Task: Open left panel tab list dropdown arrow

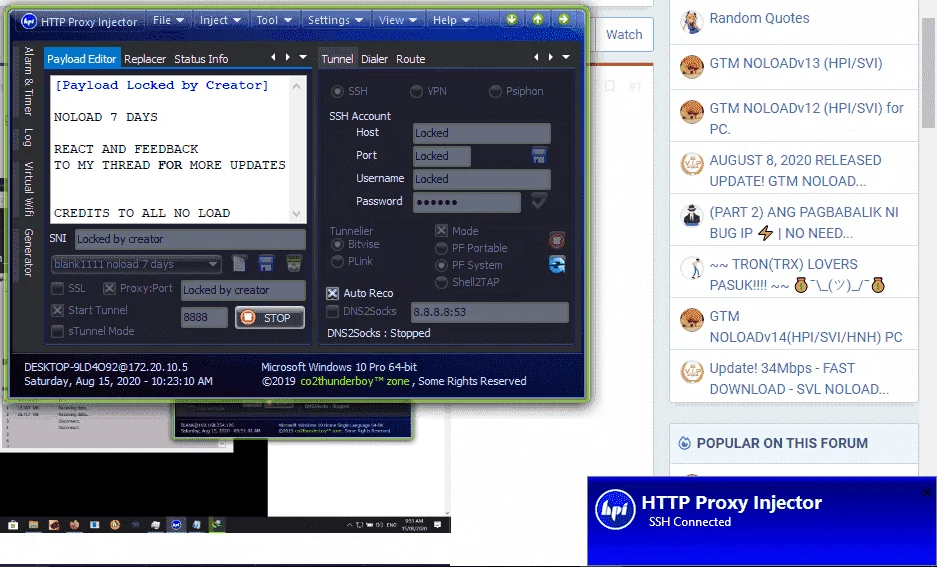Action: 303,57
